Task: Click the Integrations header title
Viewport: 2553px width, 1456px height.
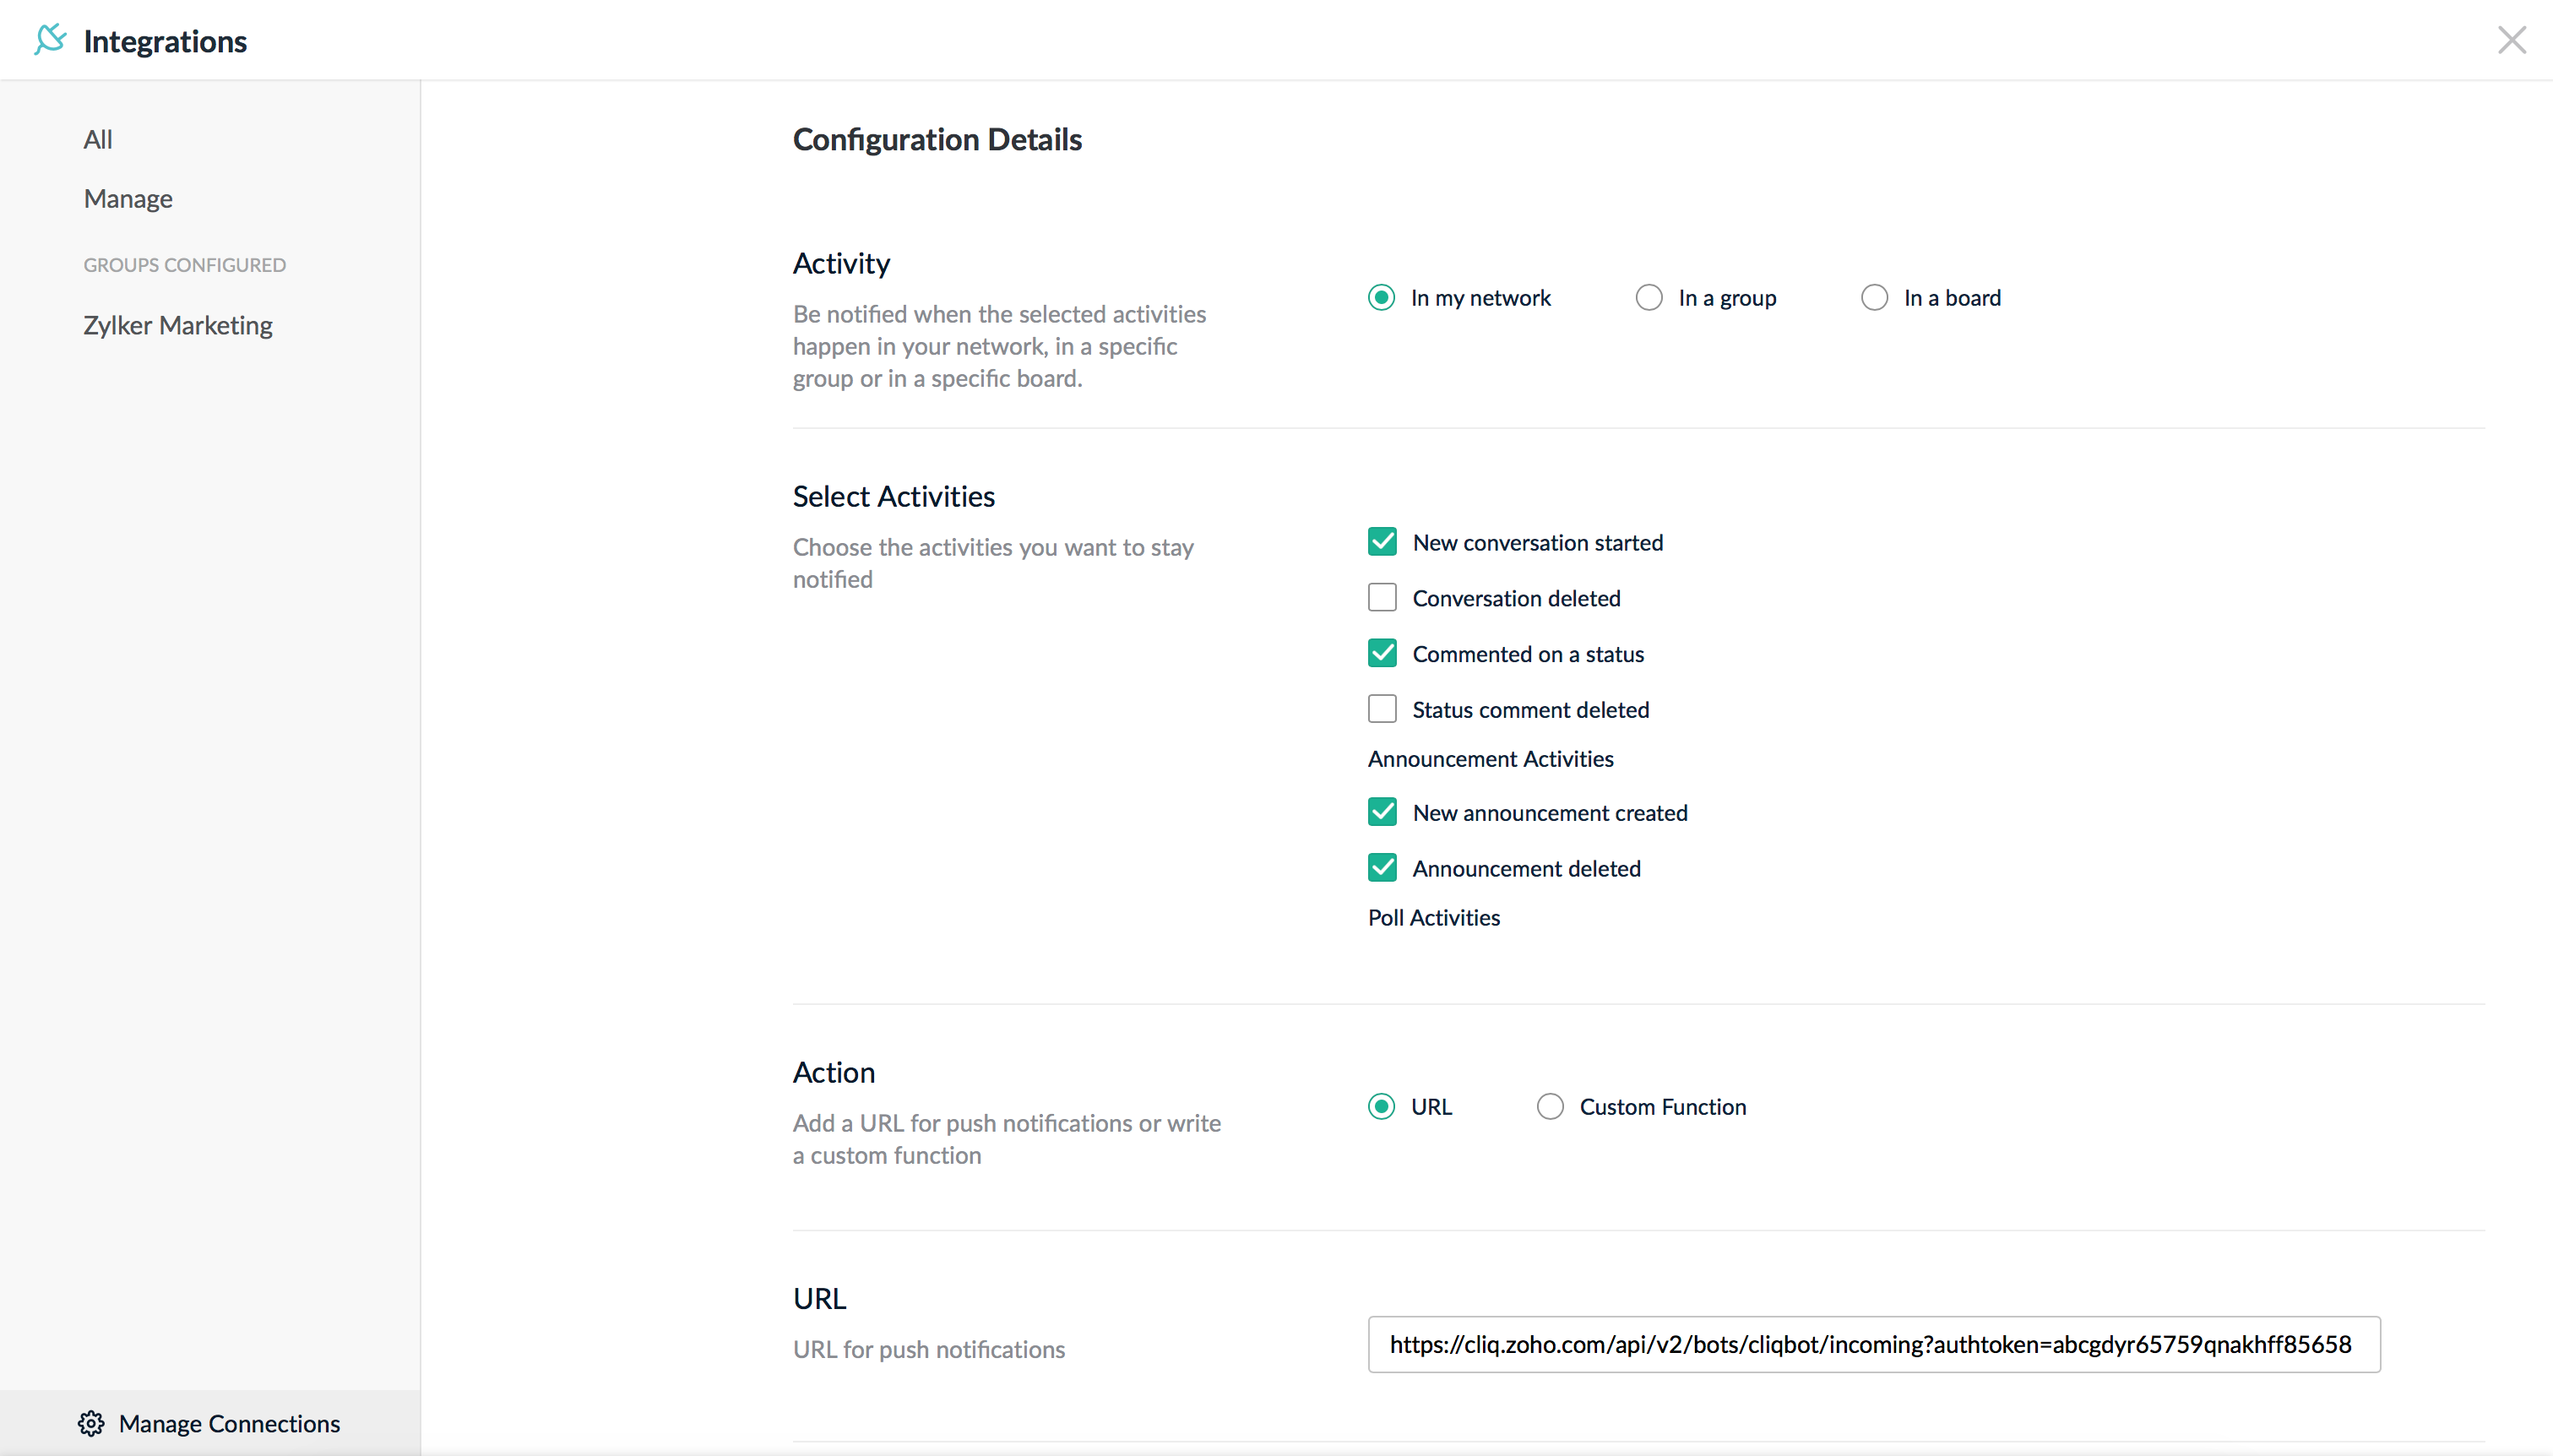Action: coord(165,41)
